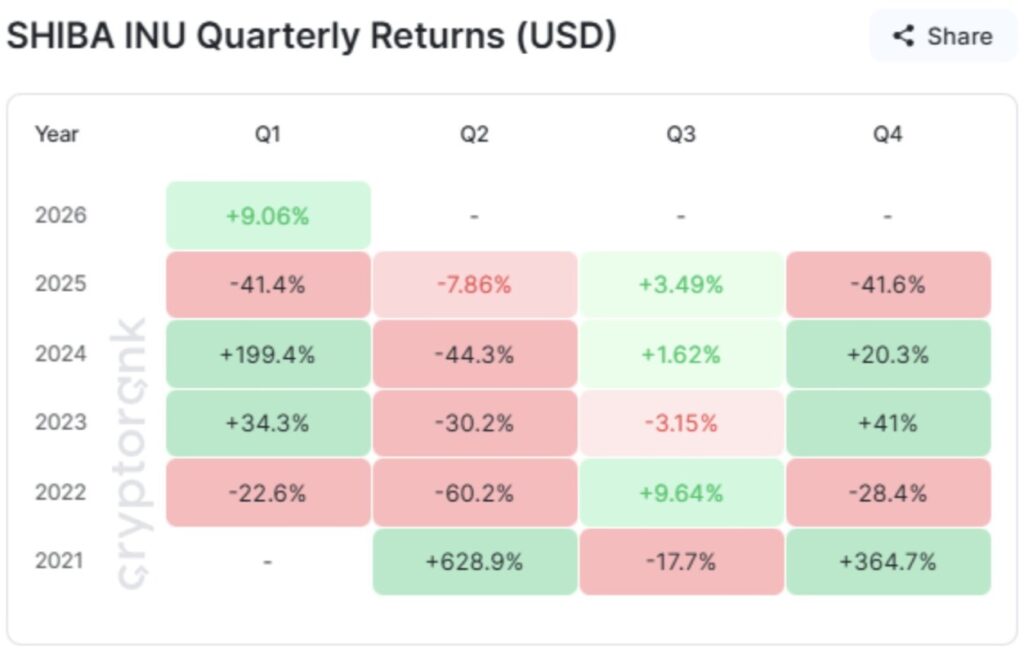Screen dimensions: 1024x654
Task: Click the Q4 column header
Action: (x=888, y=134)
